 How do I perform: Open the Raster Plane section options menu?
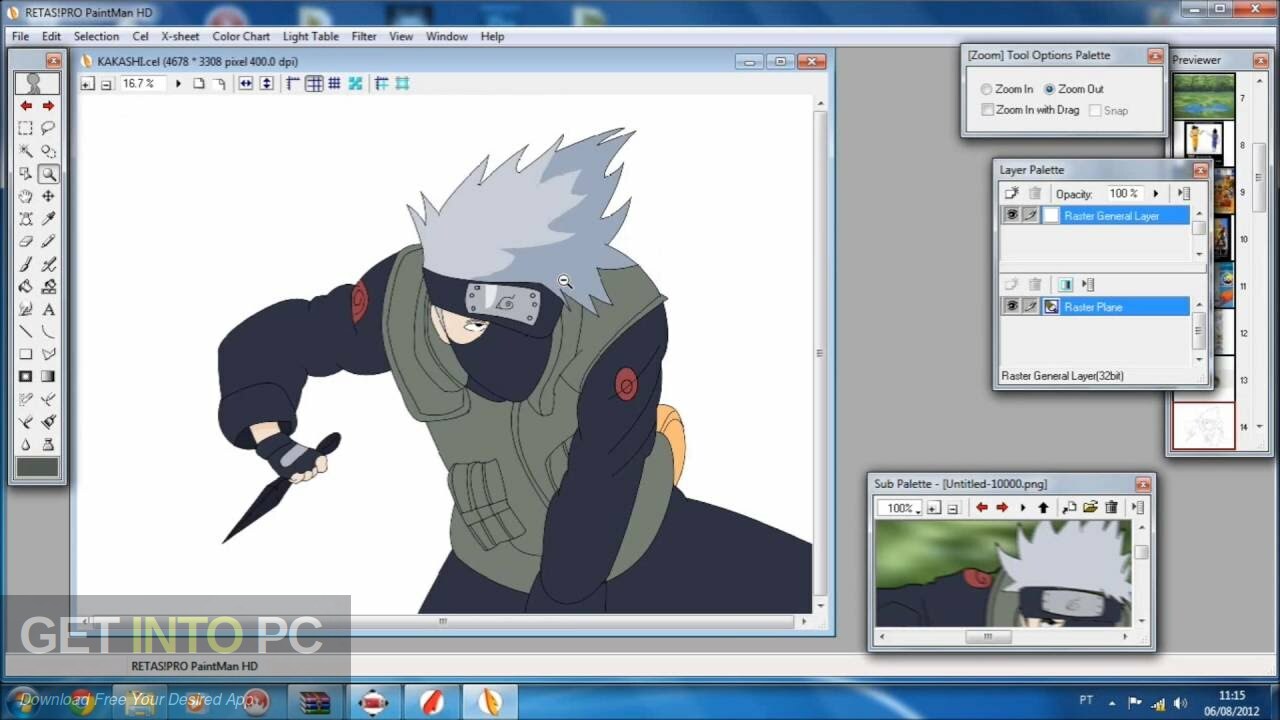click(1089, 285)
